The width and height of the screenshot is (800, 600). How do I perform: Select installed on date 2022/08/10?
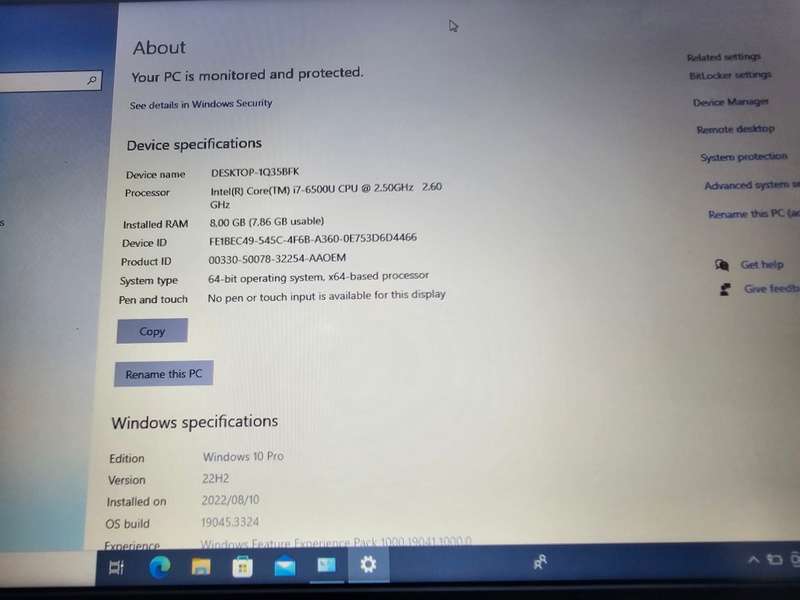click(x=230, y=500)
